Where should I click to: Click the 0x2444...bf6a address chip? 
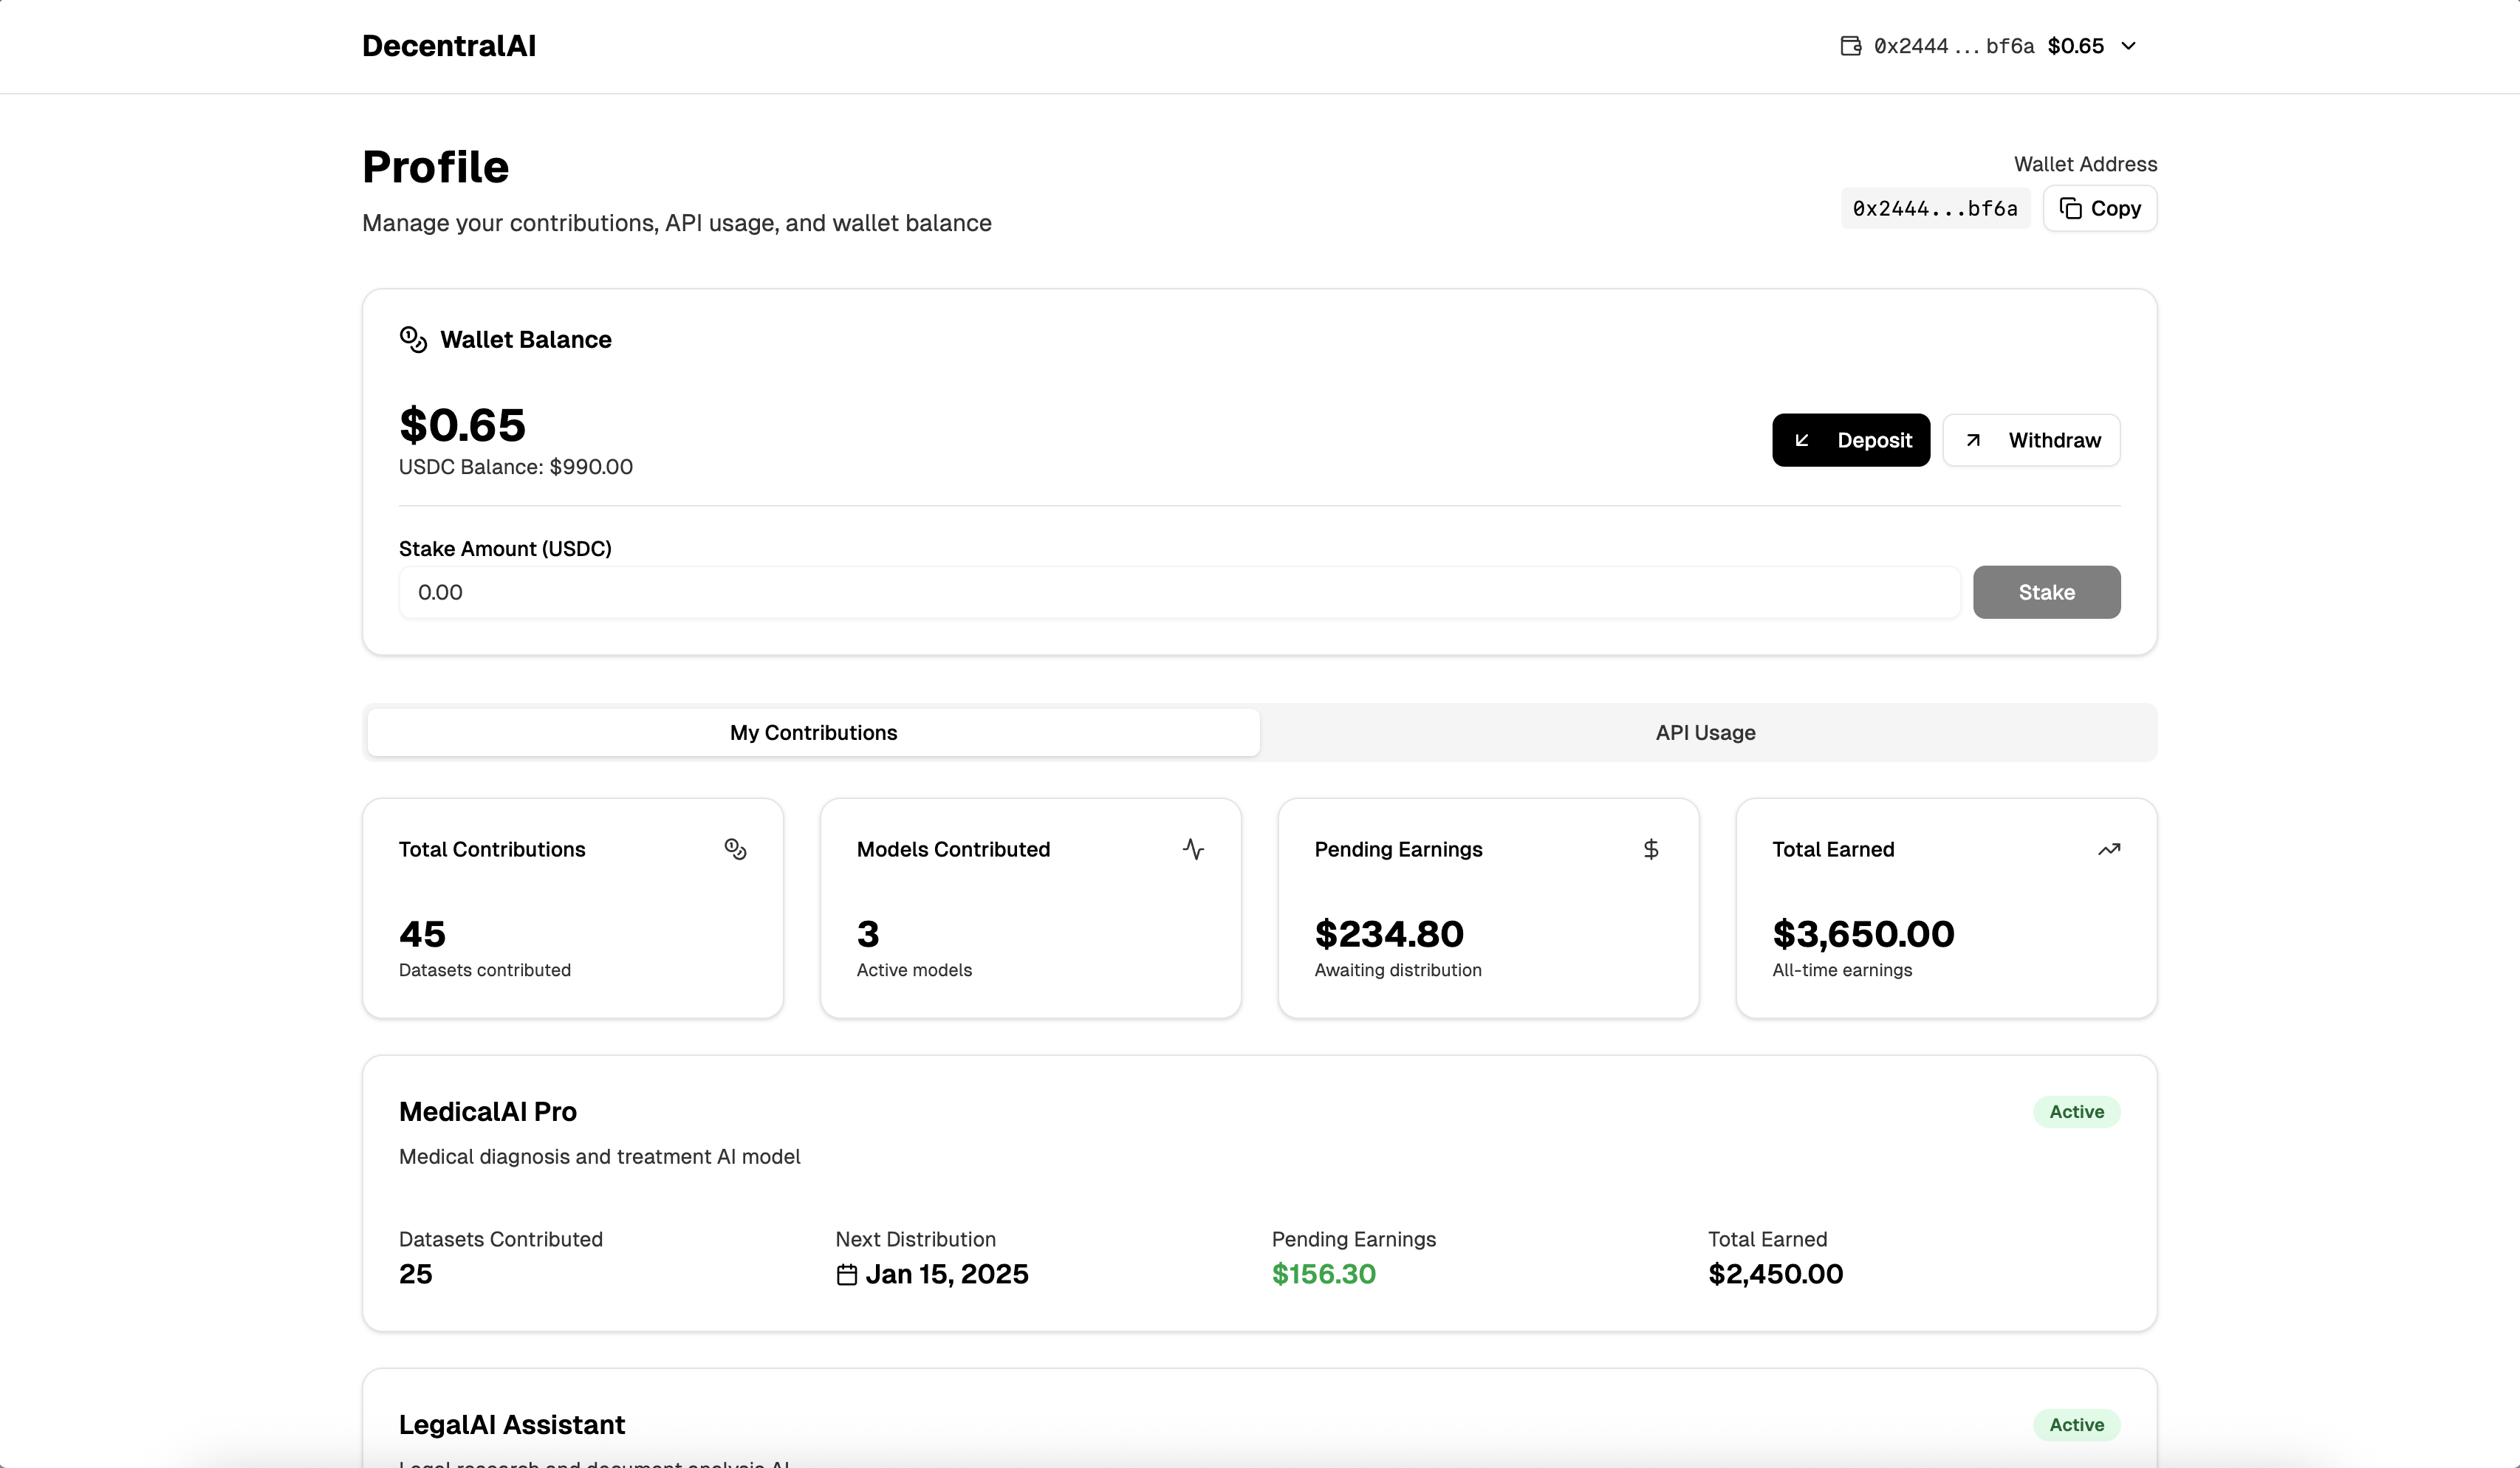coord(1934,208)
